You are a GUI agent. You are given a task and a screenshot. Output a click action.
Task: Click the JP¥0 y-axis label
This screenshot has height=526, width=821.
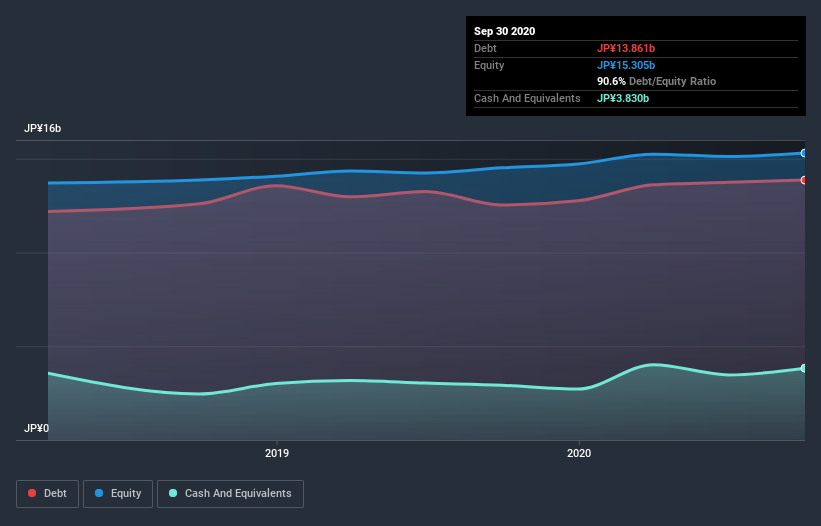(36, 428)
